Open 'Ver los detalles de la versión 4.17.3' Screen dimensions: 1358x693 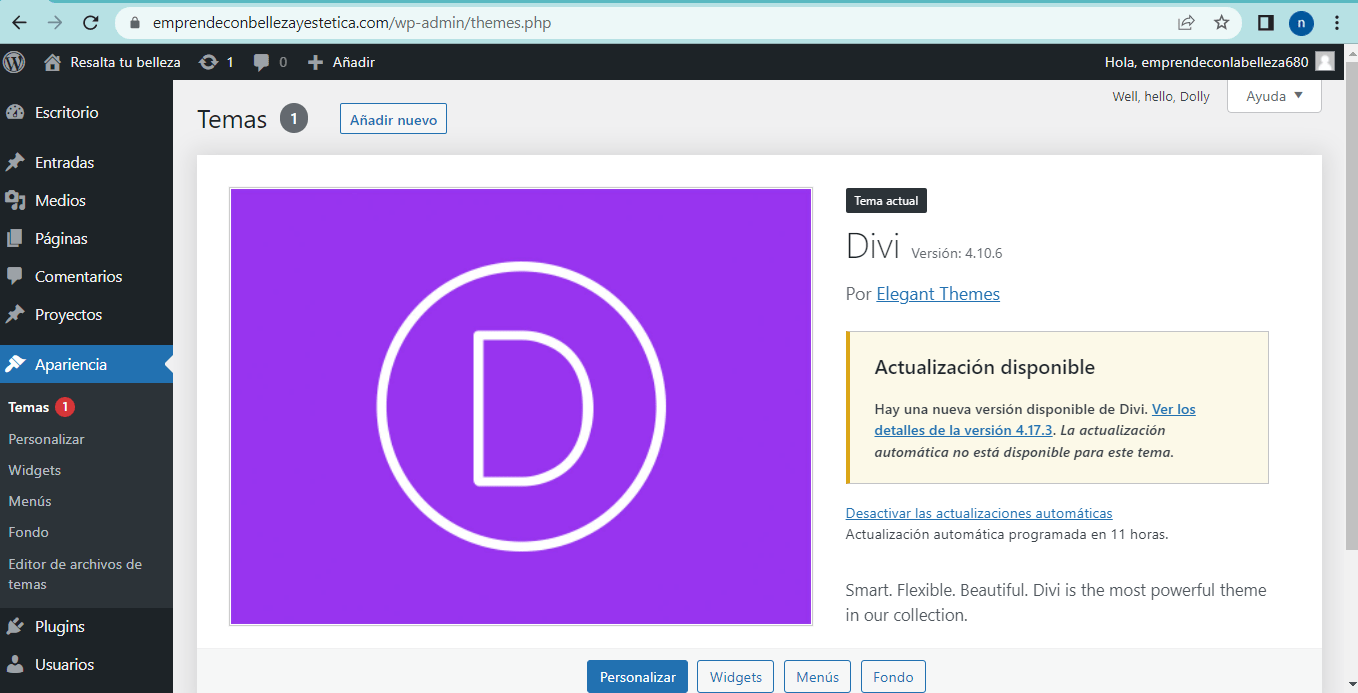click(x=1035, y=420)
